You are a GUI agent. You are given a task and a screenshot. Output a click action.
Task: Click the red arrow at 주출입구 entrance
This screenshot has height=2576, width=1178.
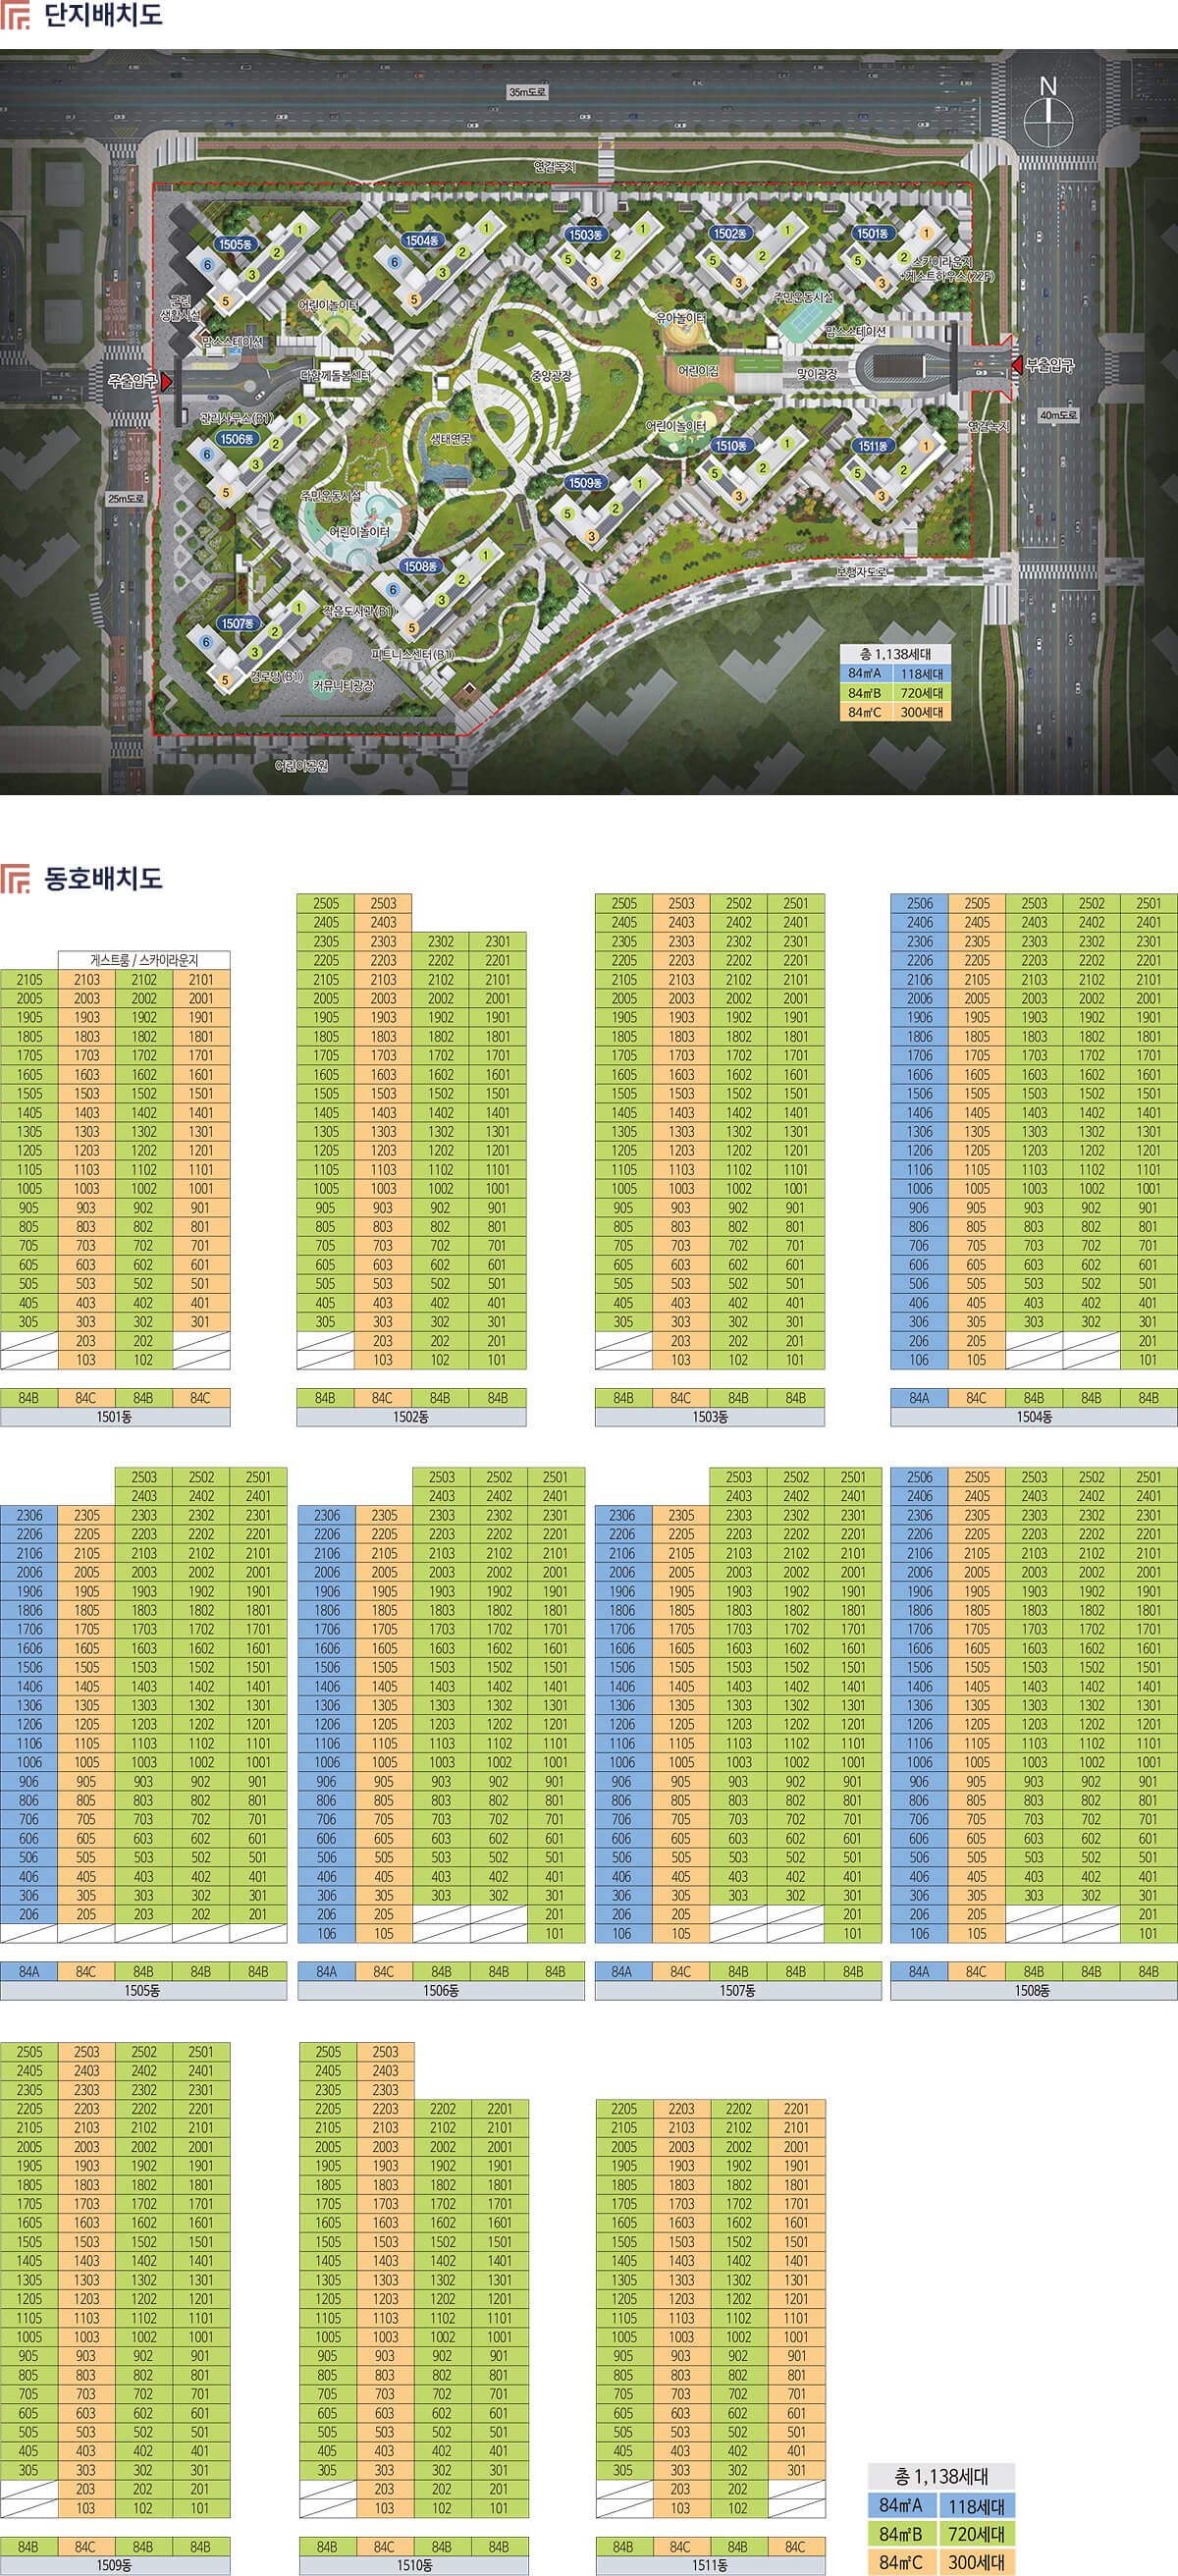(x=167, y=381)
